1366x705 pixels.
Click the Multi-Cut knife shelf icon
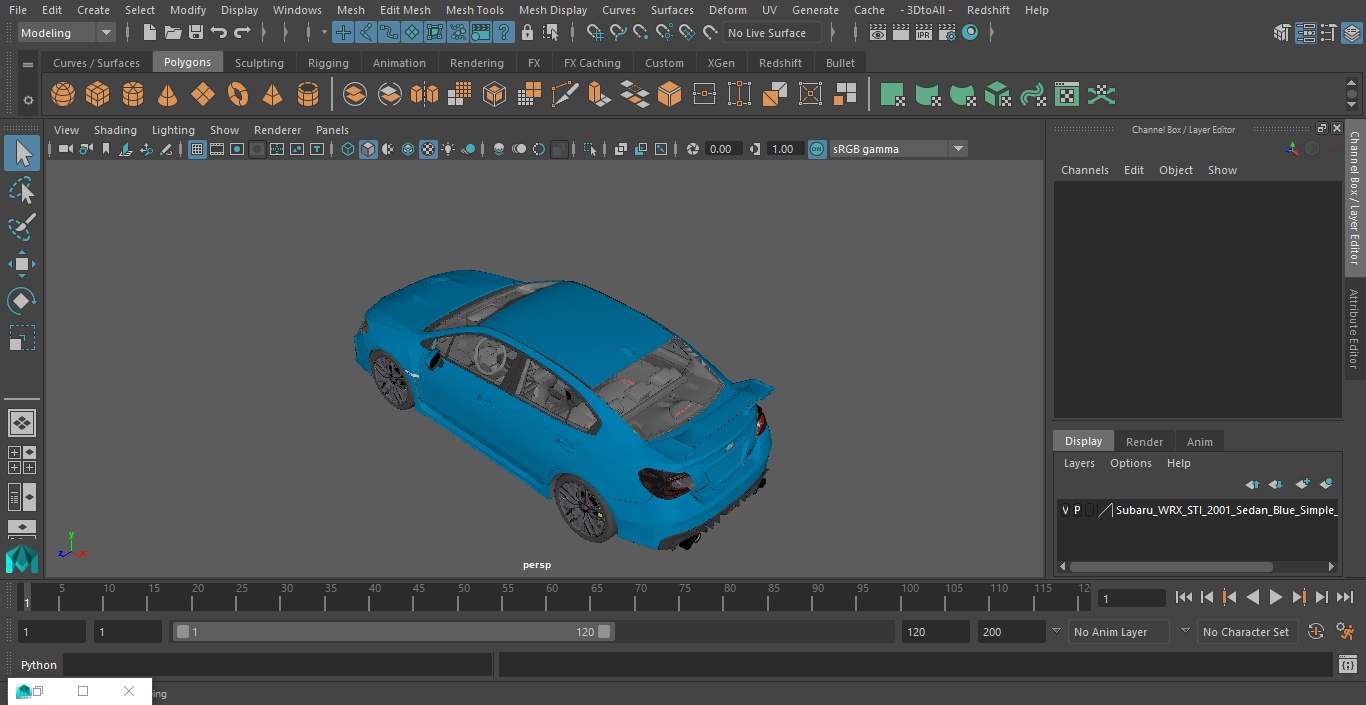coord(565,95)
